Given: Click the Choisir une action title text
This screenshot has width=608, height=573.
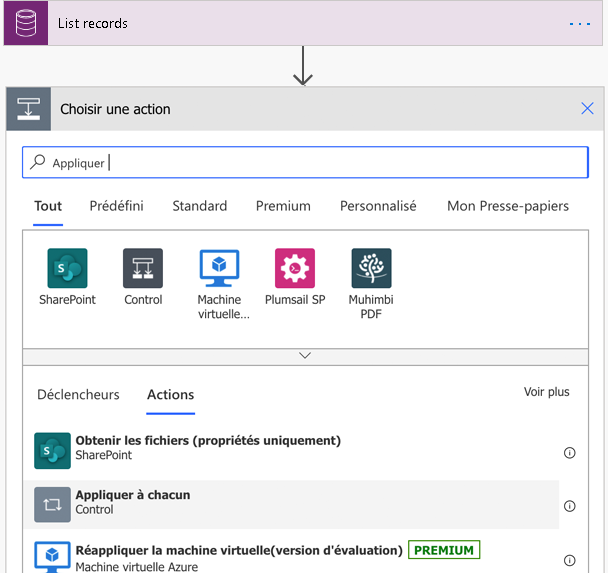Looking at the screenshot, I should 115,109.
